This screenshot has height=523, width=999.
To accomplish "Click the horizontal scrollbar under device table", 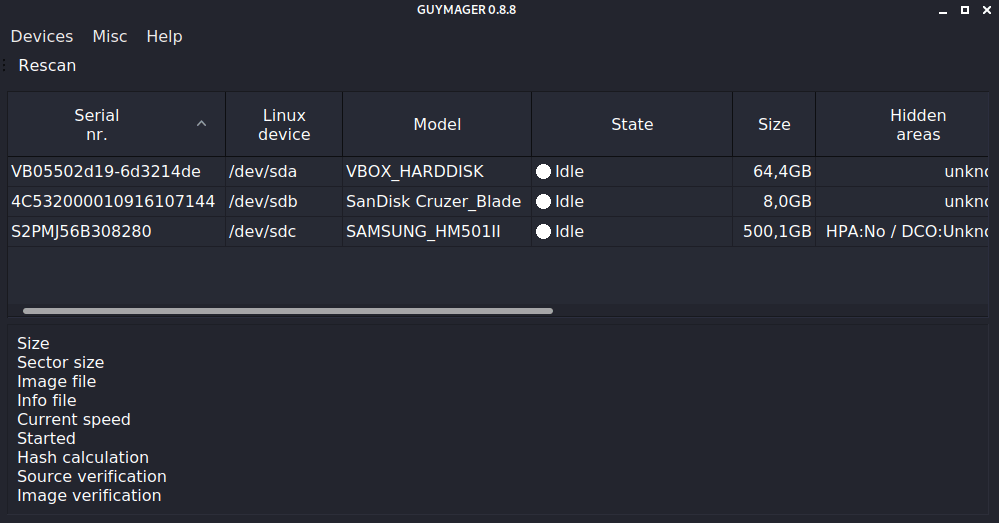I will coord(288,311).
